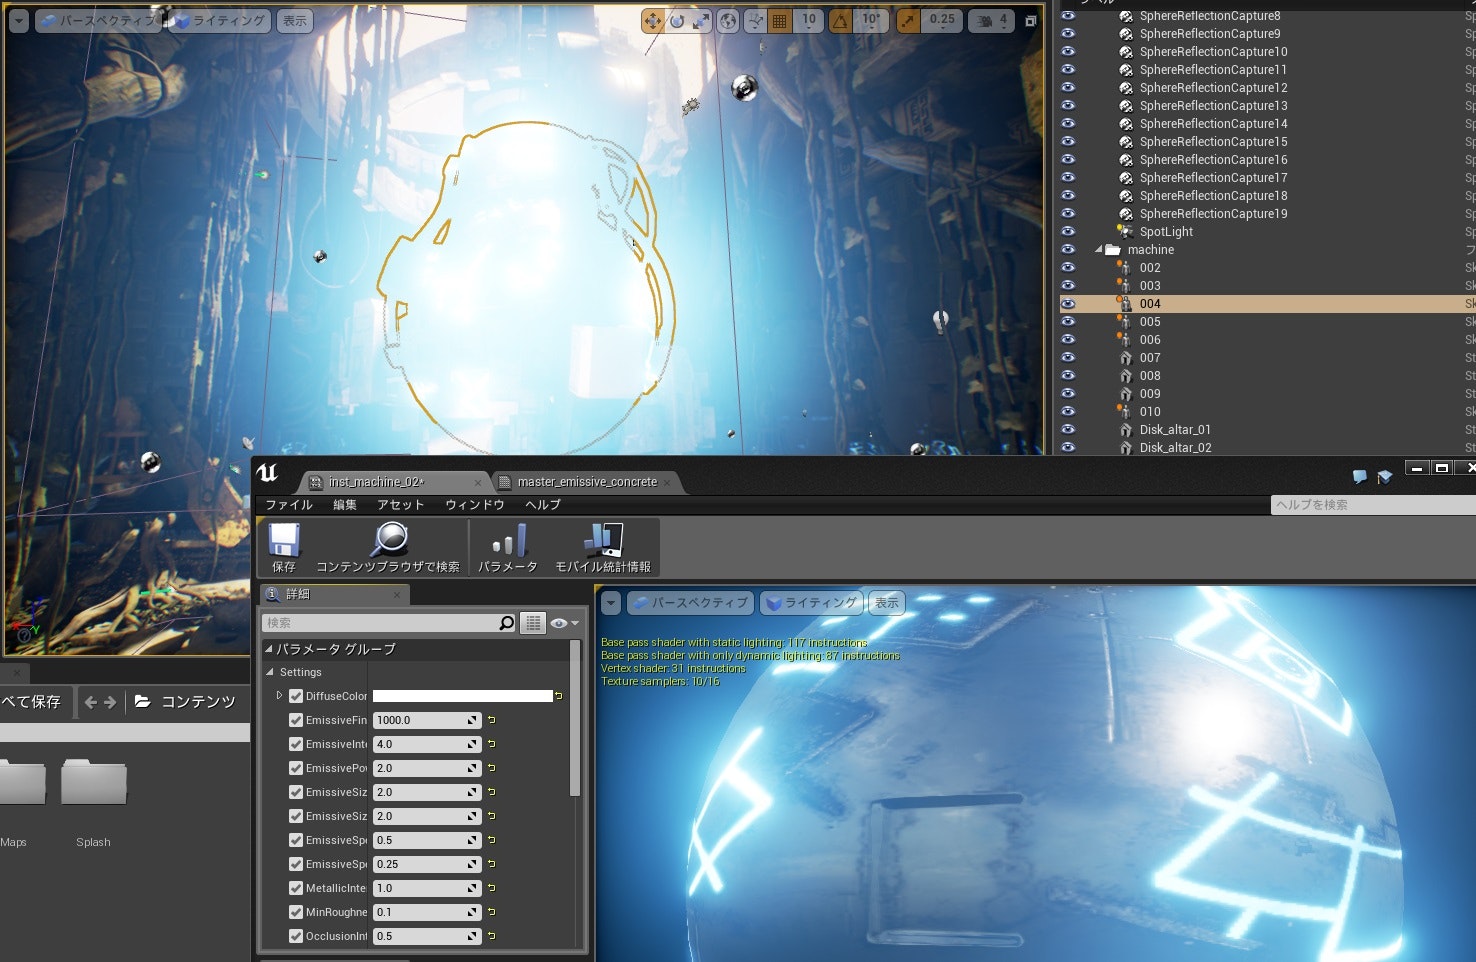
Task: Open アセット menu
Action: click(x=401, y=505)
